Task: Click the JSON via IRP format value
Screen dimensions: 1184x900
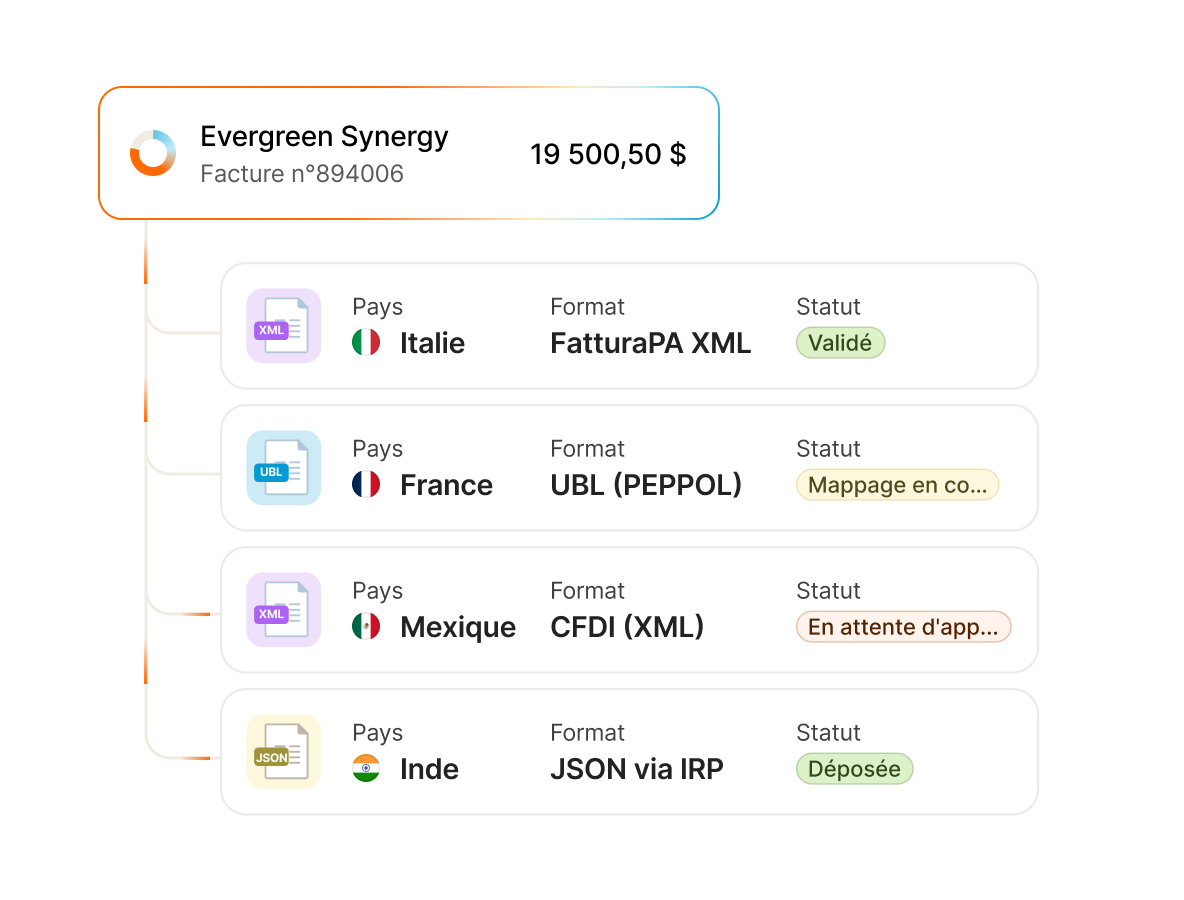Action: (x=637, y=769)
